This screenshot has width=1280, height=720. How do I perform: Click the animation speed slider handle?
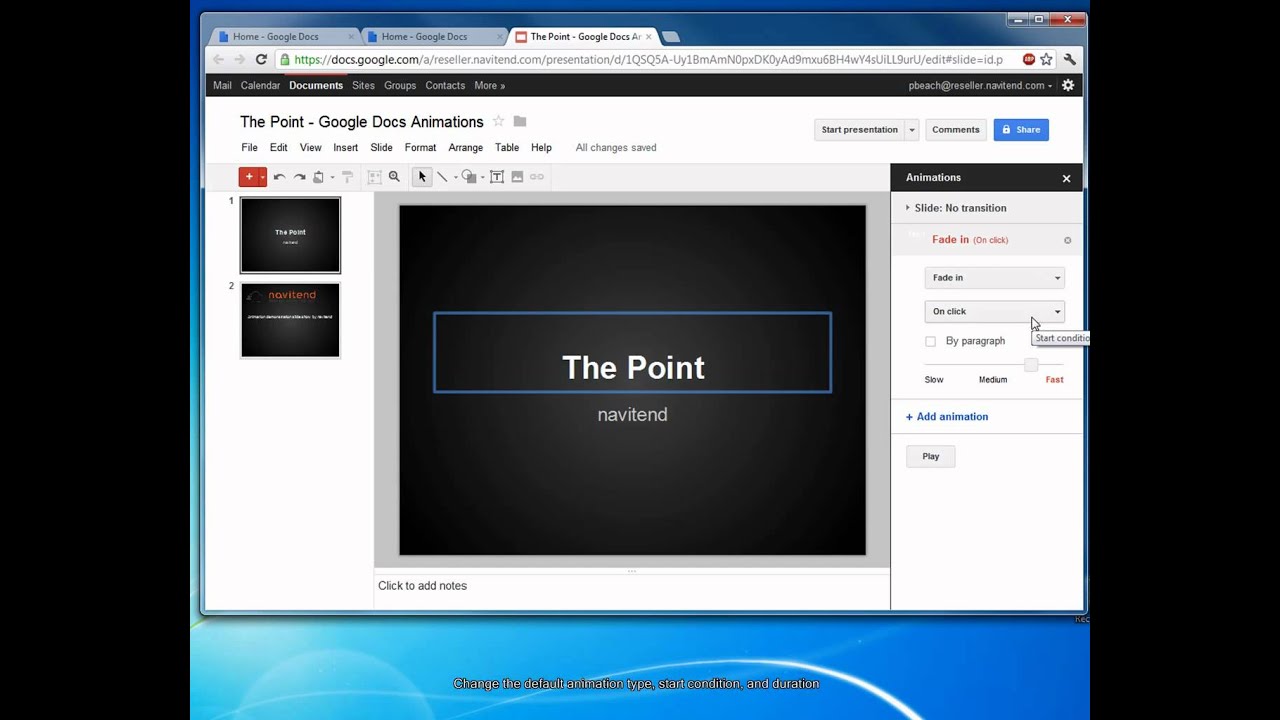[x=1031, y=365]
